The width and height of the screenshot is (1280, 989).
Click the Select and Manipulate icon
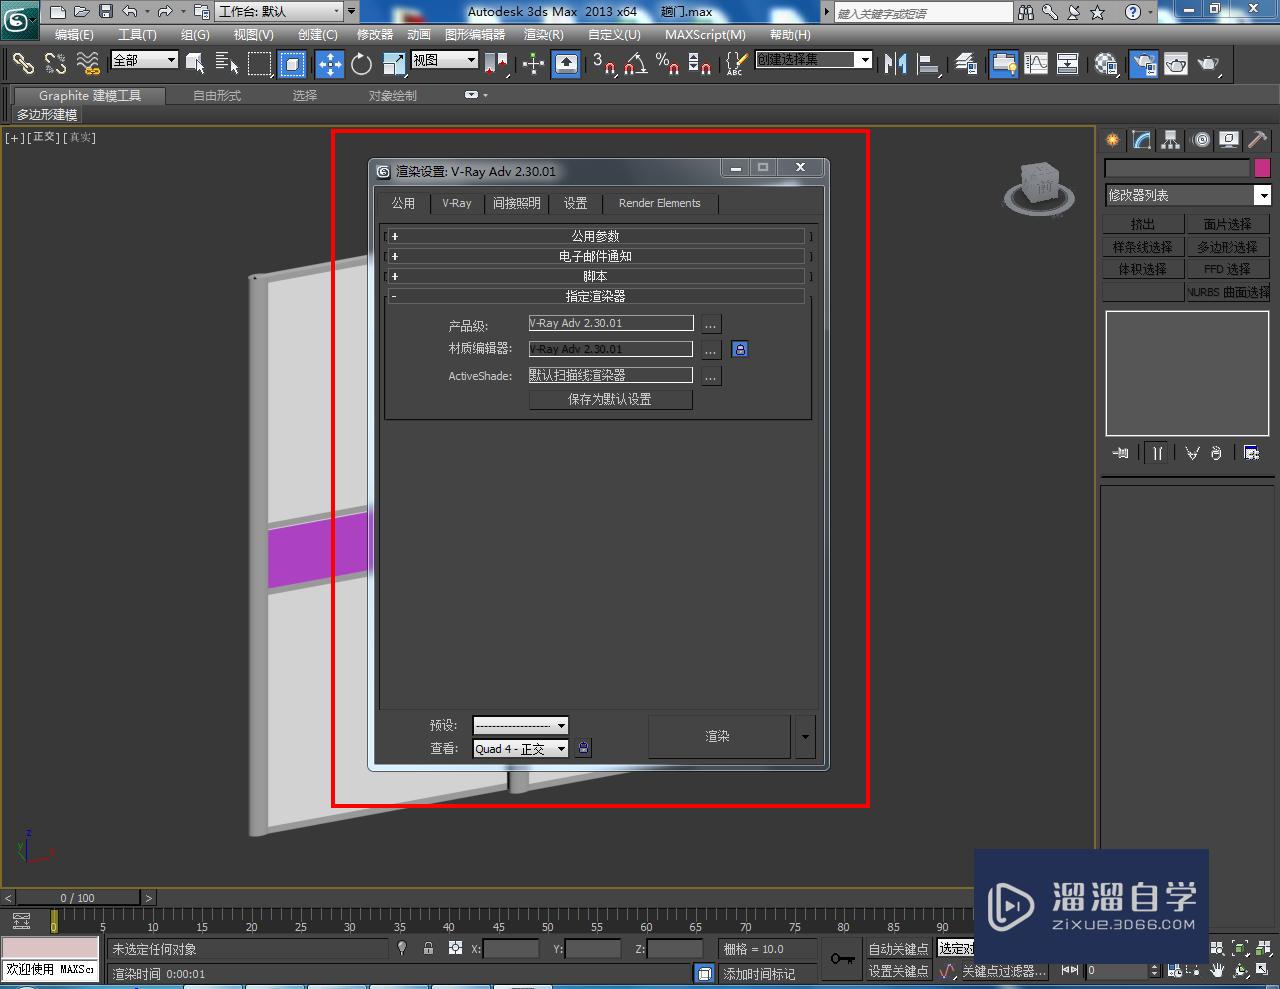click(x=533, y=64)
